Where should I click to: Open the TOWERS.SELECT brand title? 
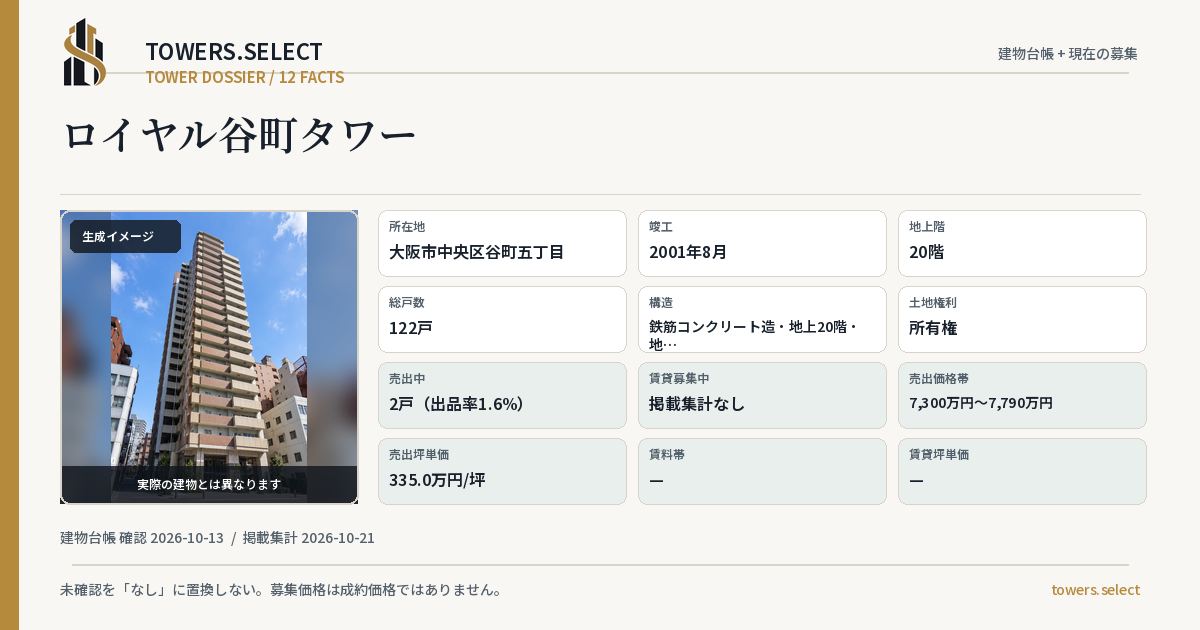point(234,52)
